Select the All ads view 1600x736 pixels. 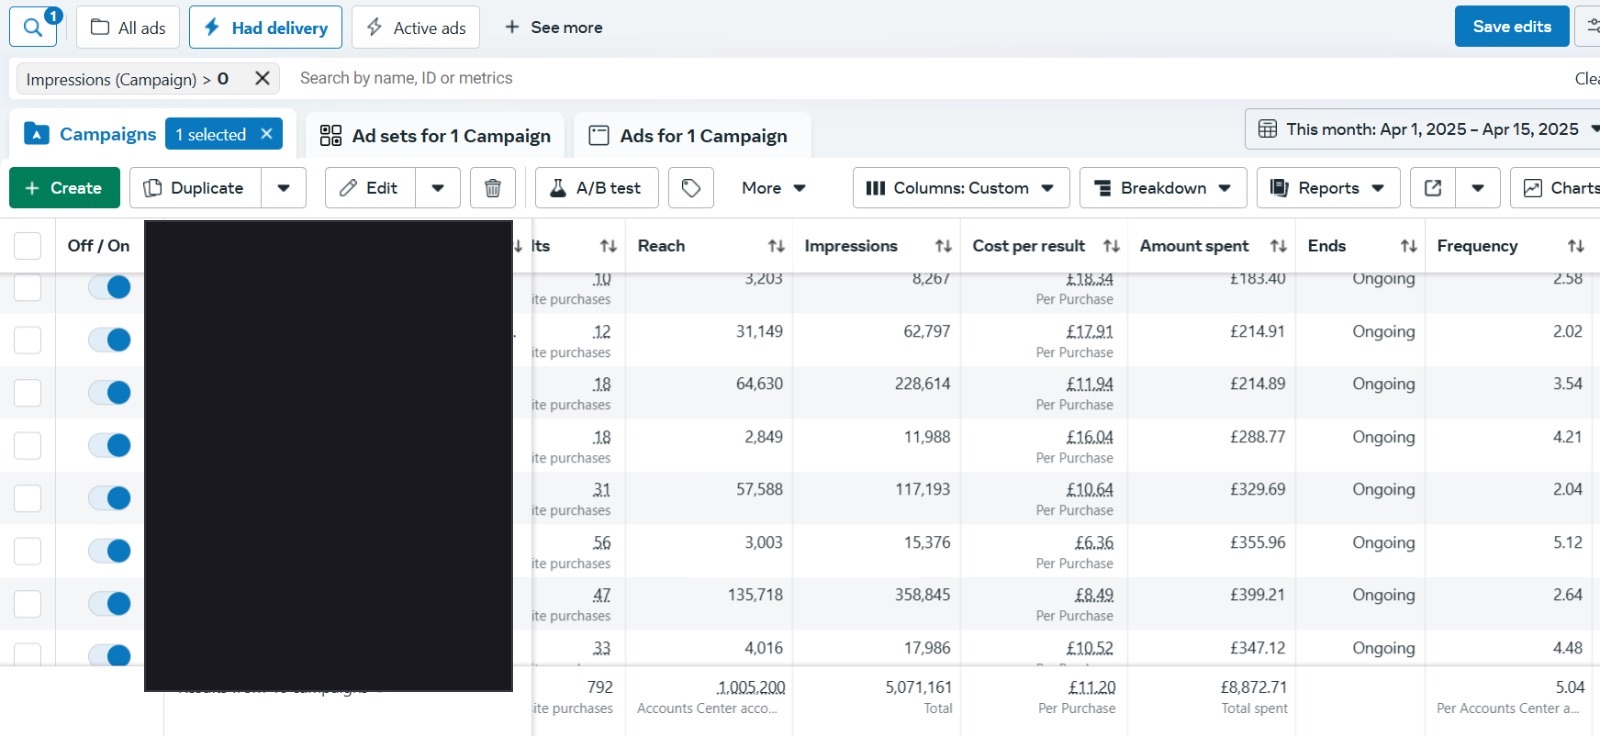tap(128, 27)
